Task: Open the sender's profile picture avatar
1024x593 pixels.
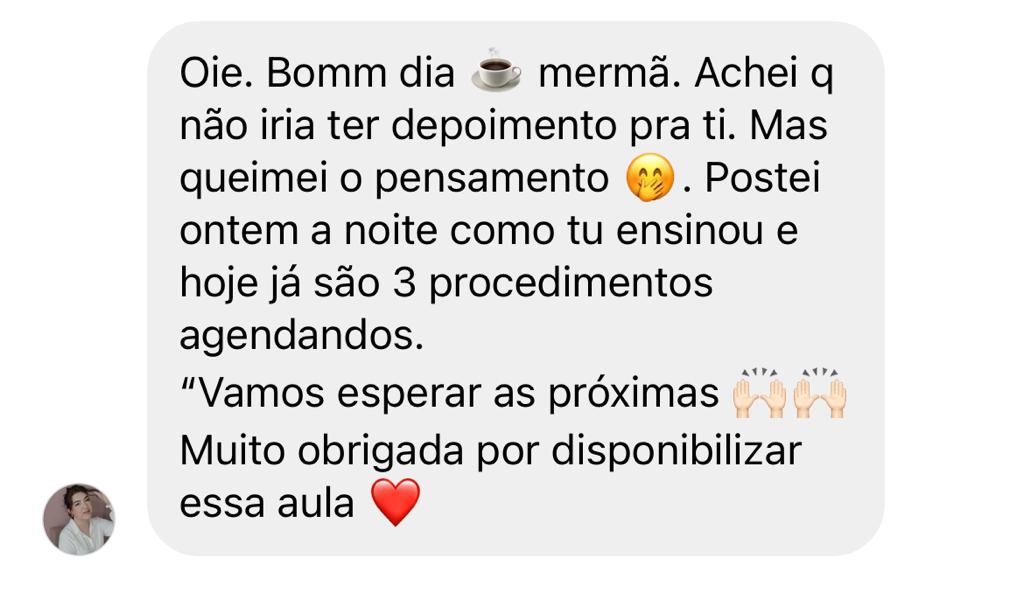Action: (x=79, y=519)
